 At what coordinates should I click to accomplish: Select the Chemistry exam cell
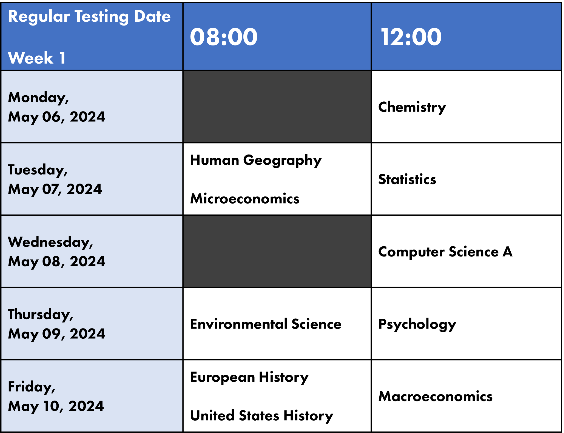pos(466,106)
